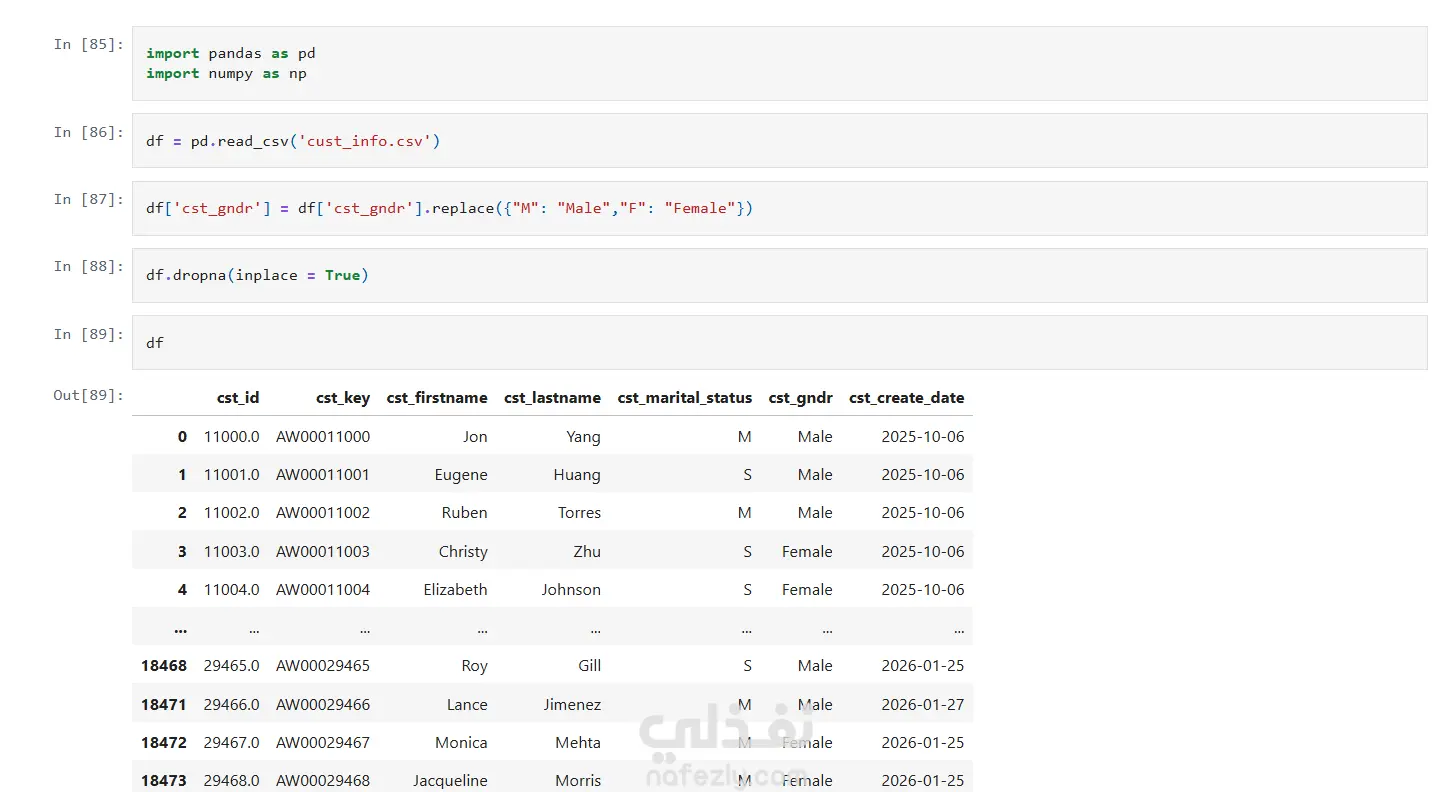Click the cst_create_date column header
Viewport: 1453px width, 792px height.
pyautogui.click(x=907, y=397)
